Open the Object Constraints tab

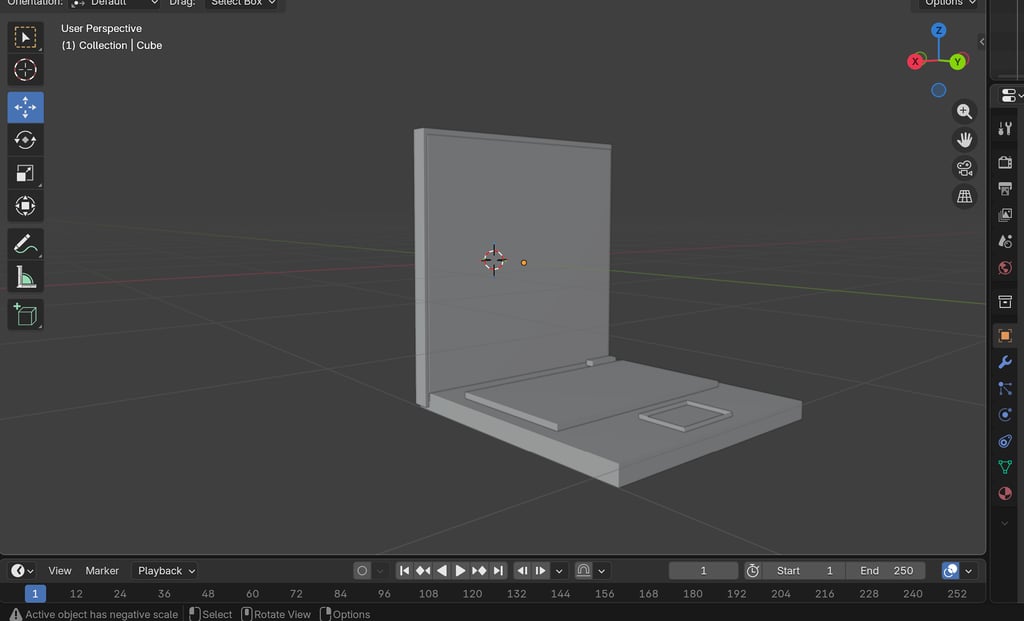pos(1005,441)
